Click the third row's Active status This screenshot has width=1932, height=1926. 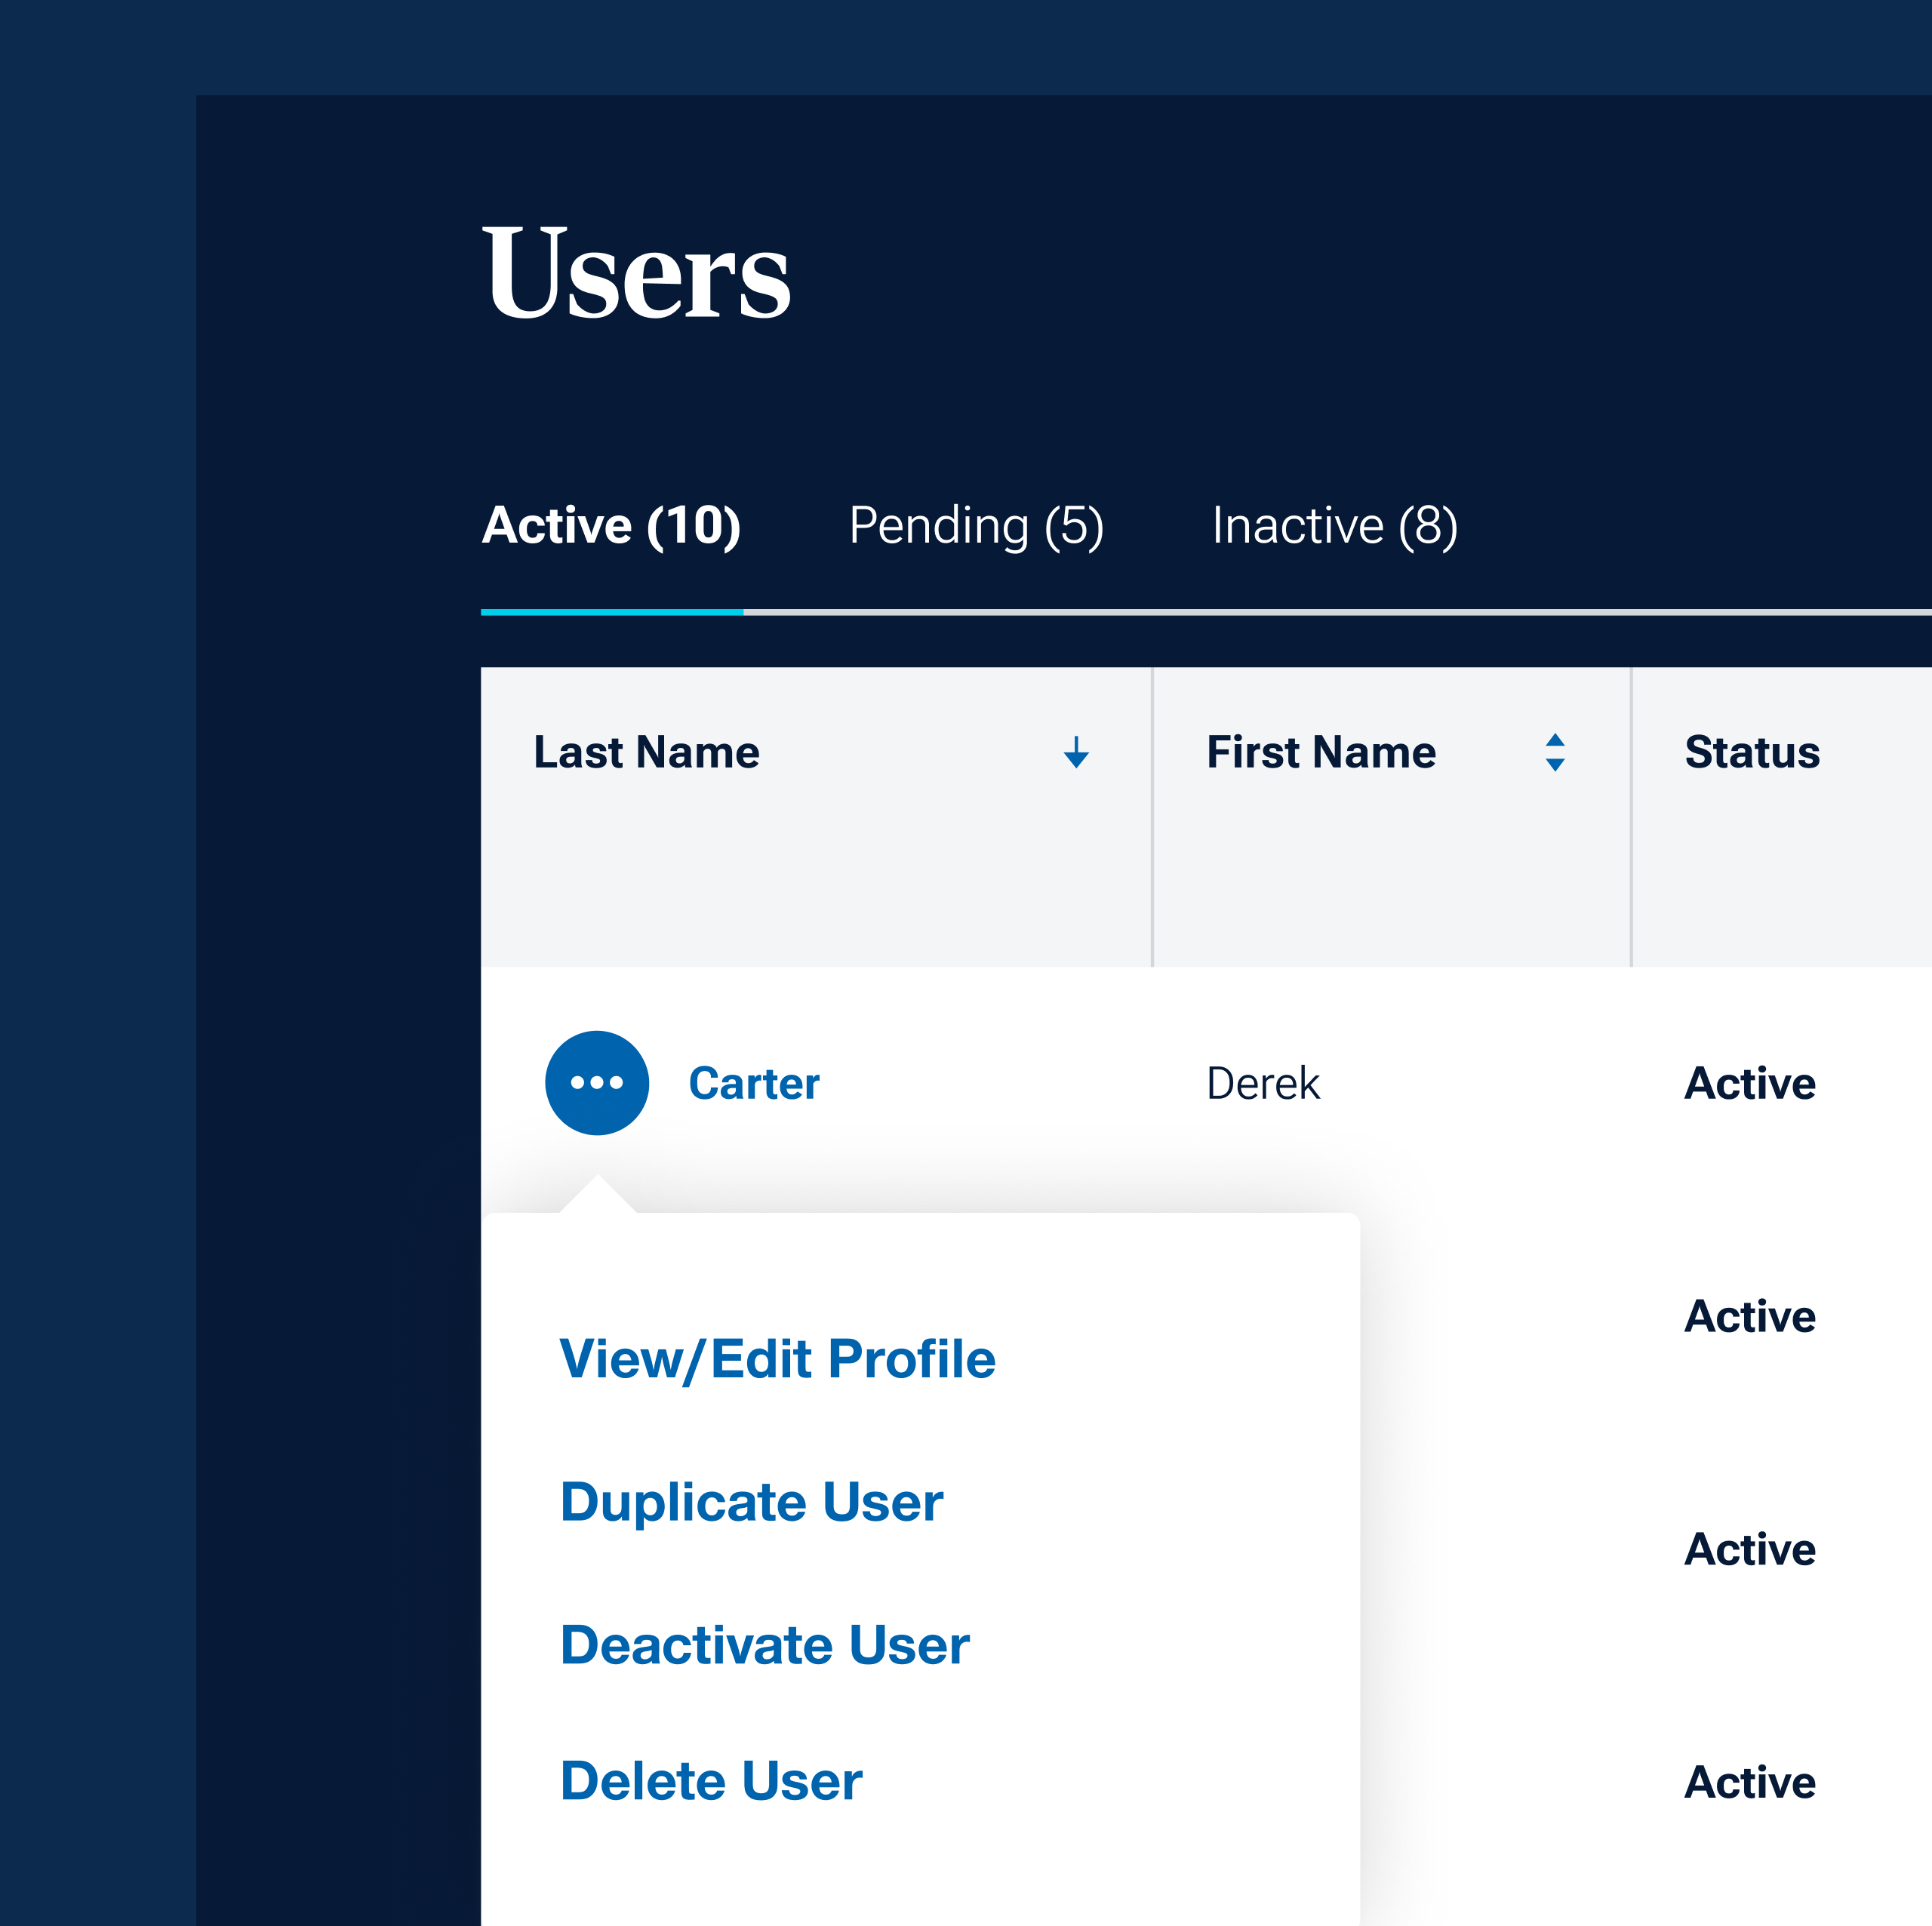pyautogui.click(x=1749, y=1549)
